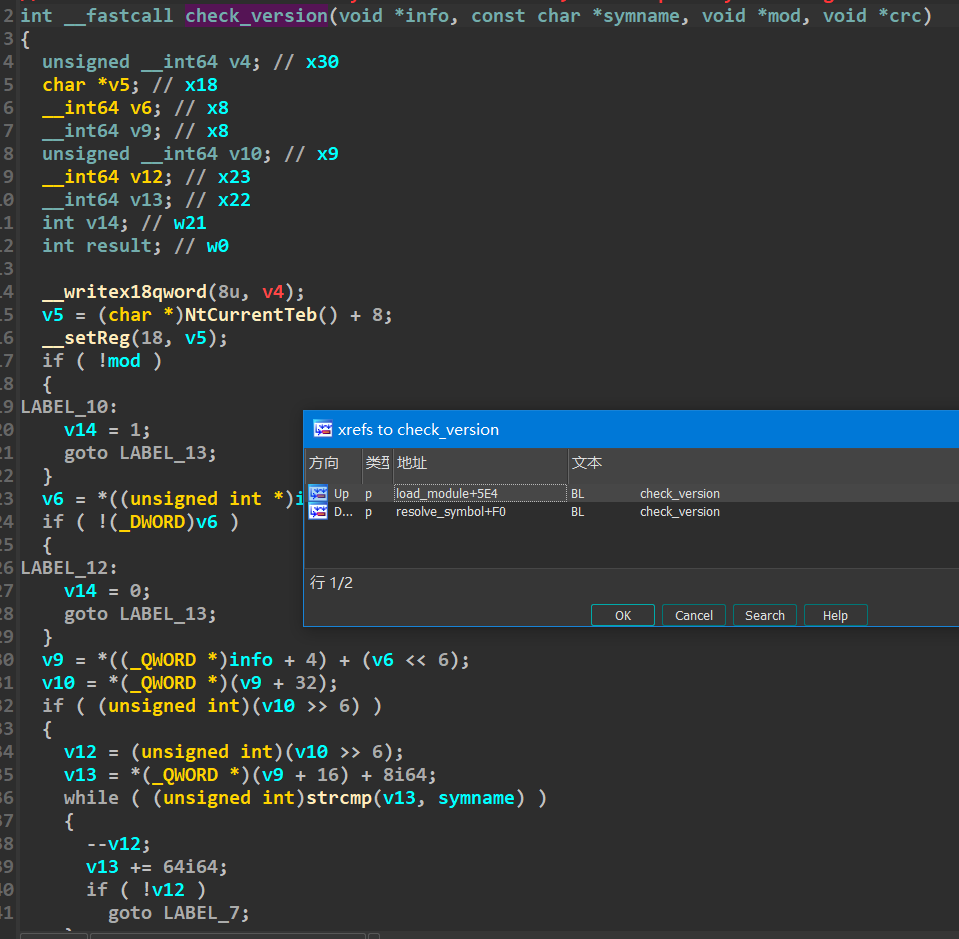Sort xrefs by the 文本 column header
This screenshot has width=959, height=939.
(587, 463)
